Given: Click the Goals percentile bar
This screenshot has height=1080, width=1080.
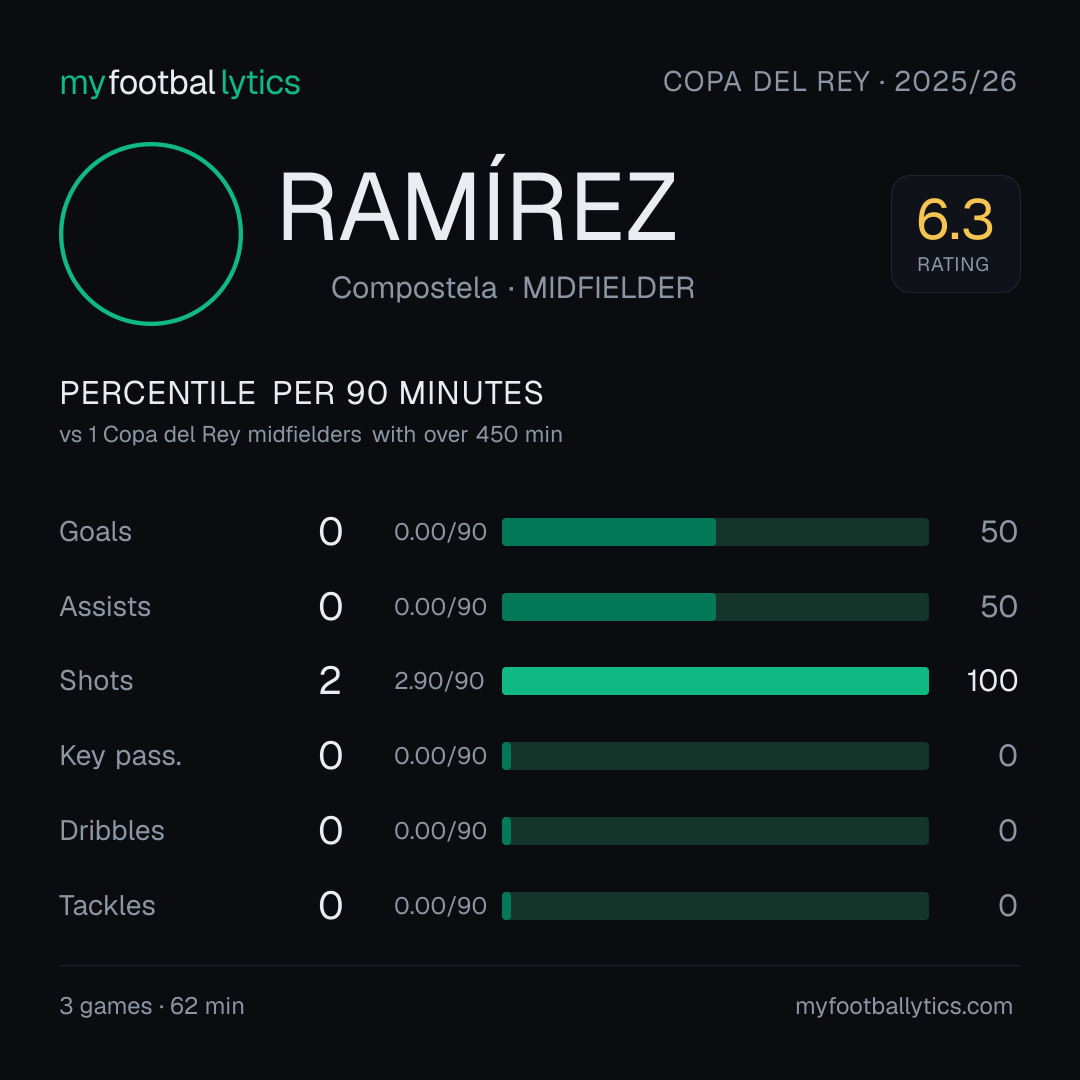Looking at the screenshot, I should [715, 532].
